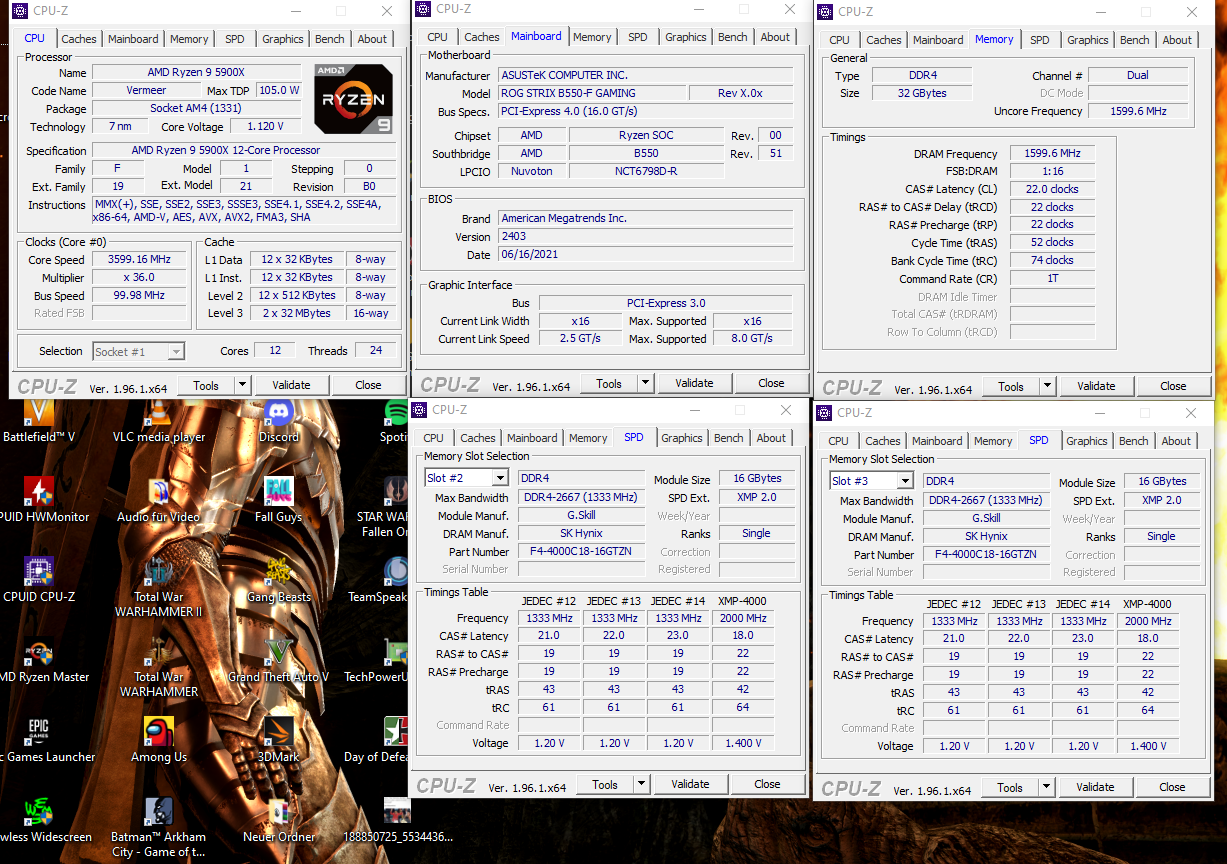1227x864 pixels.
Task: Select the BIOS version 2403 field
Action: click(645, 237)
